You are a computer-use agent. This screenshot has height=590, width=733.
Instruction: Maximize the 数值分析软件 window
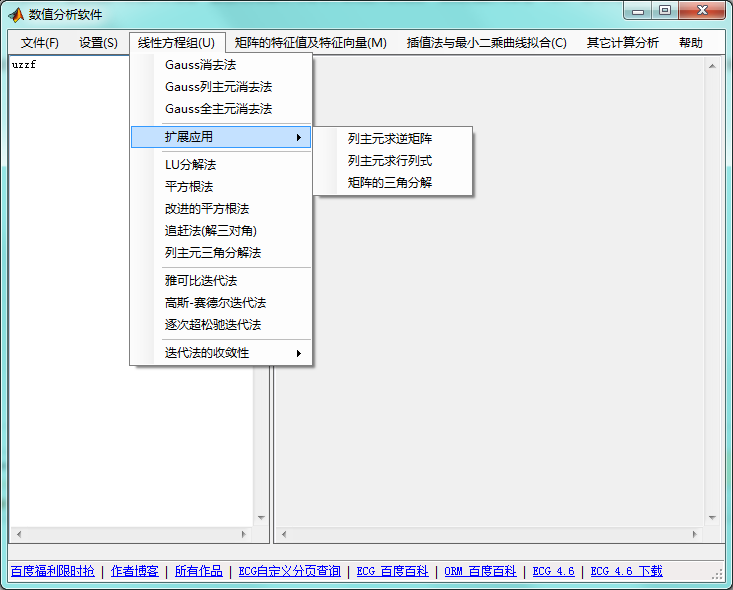pos(665,10)
